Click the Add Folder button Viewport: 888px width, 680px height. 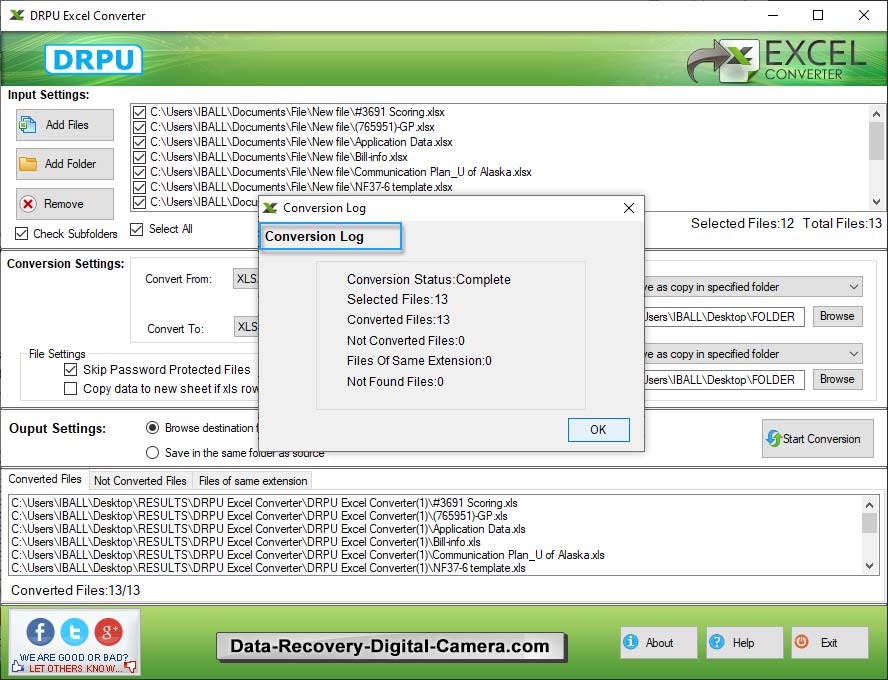click(65, 164)
